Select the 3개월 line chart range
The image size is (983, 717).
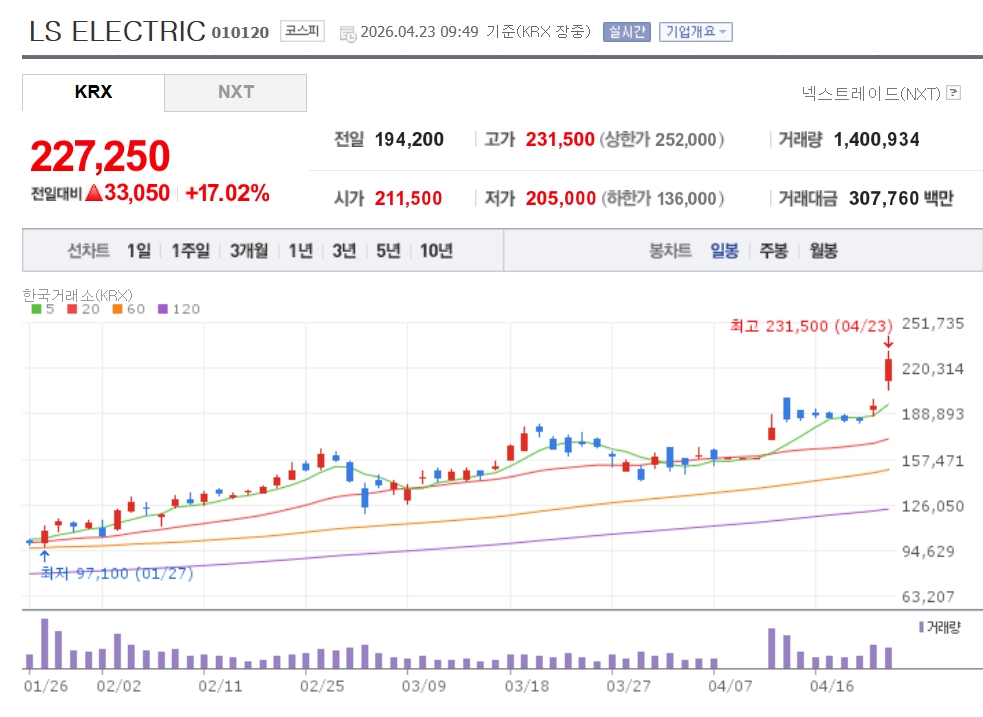pyautogui.click(x=248, y=250)
